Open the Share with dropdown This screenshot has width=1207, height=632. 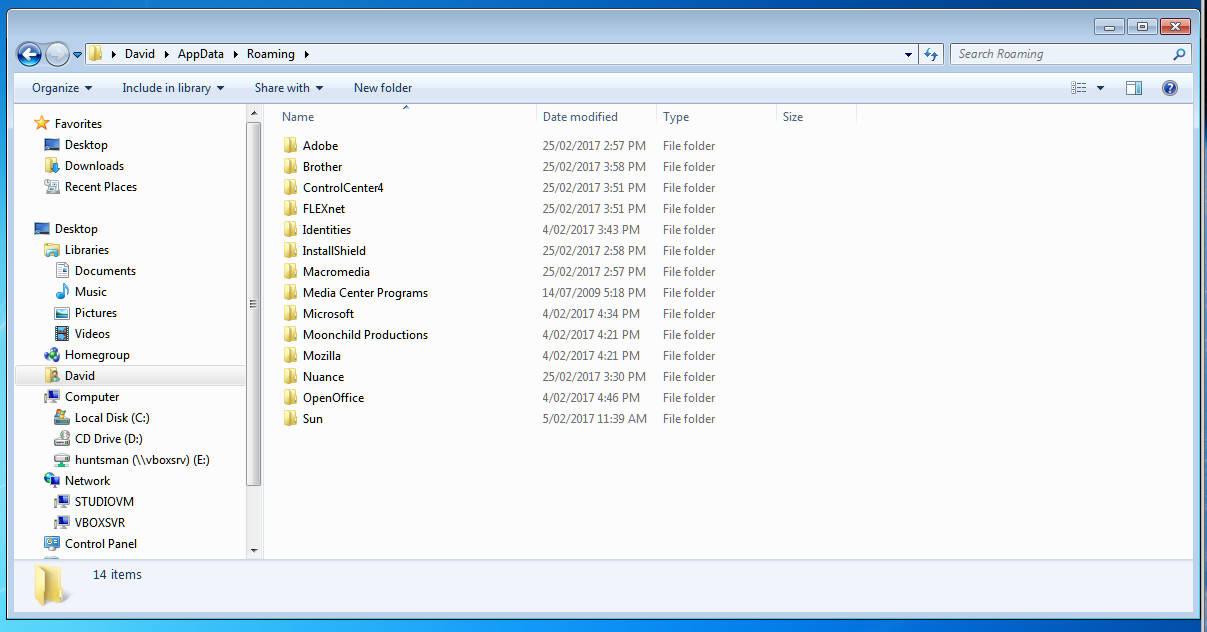pos(289,88)
